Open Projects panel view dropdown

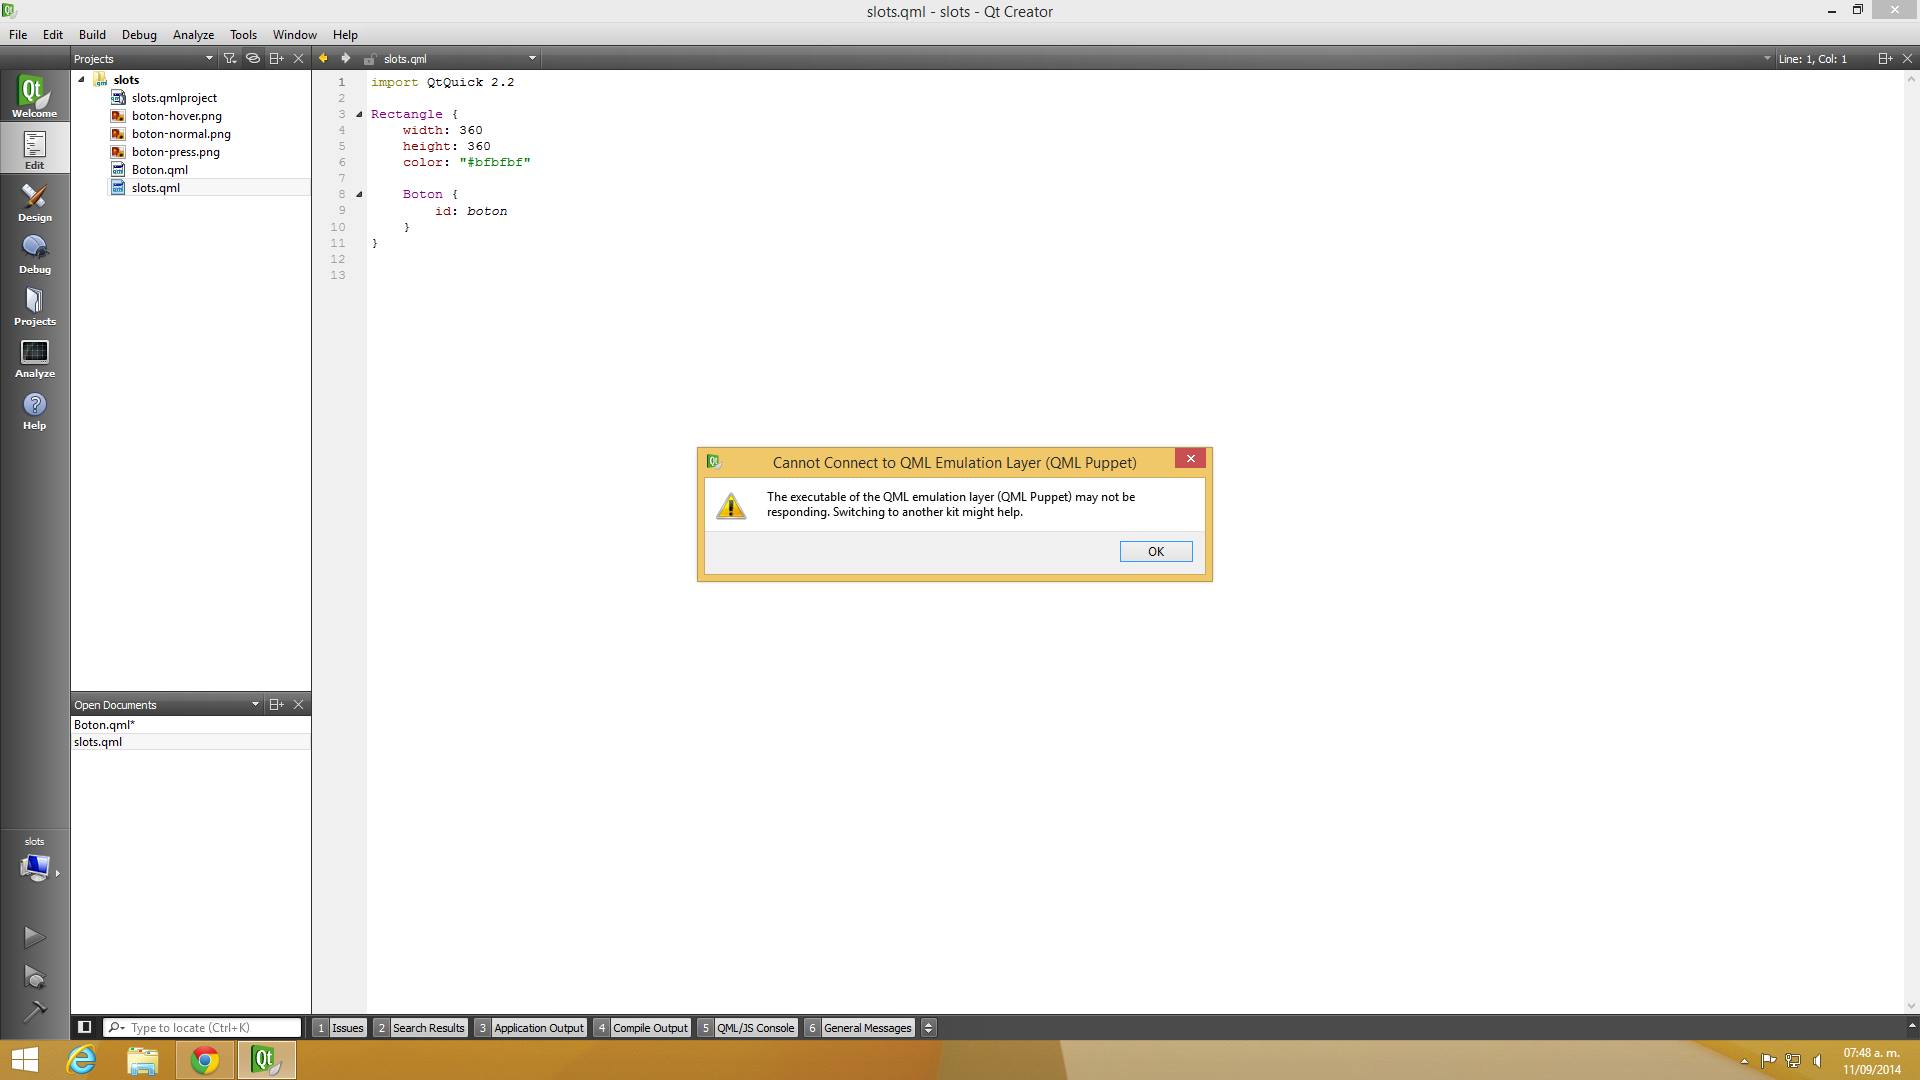tap(209, 58)
